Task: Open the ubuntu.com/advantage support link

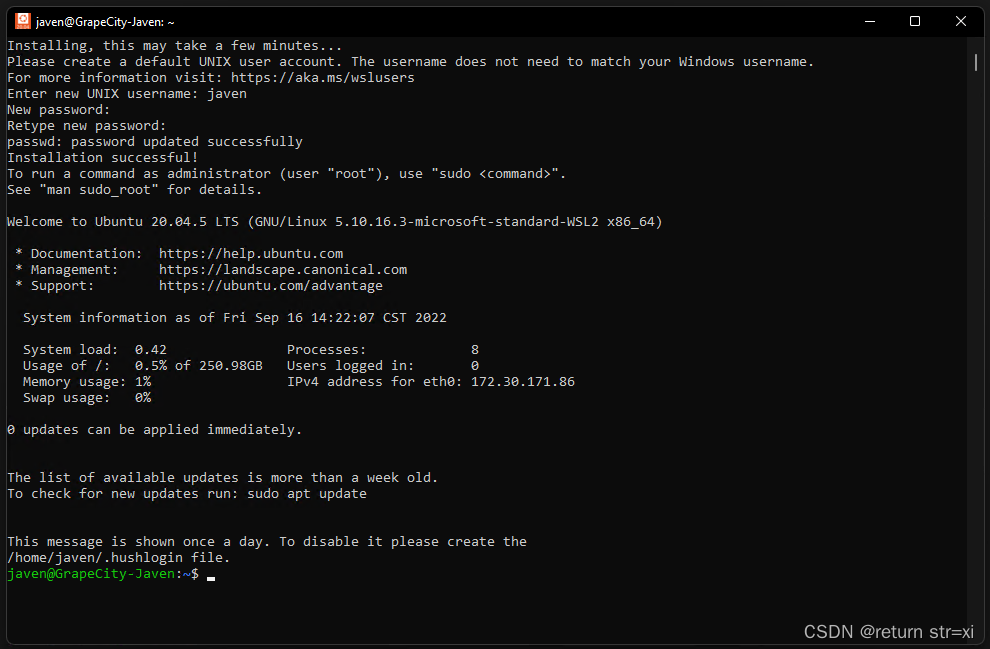Action: pyautogui.click(x=270, y=285)
